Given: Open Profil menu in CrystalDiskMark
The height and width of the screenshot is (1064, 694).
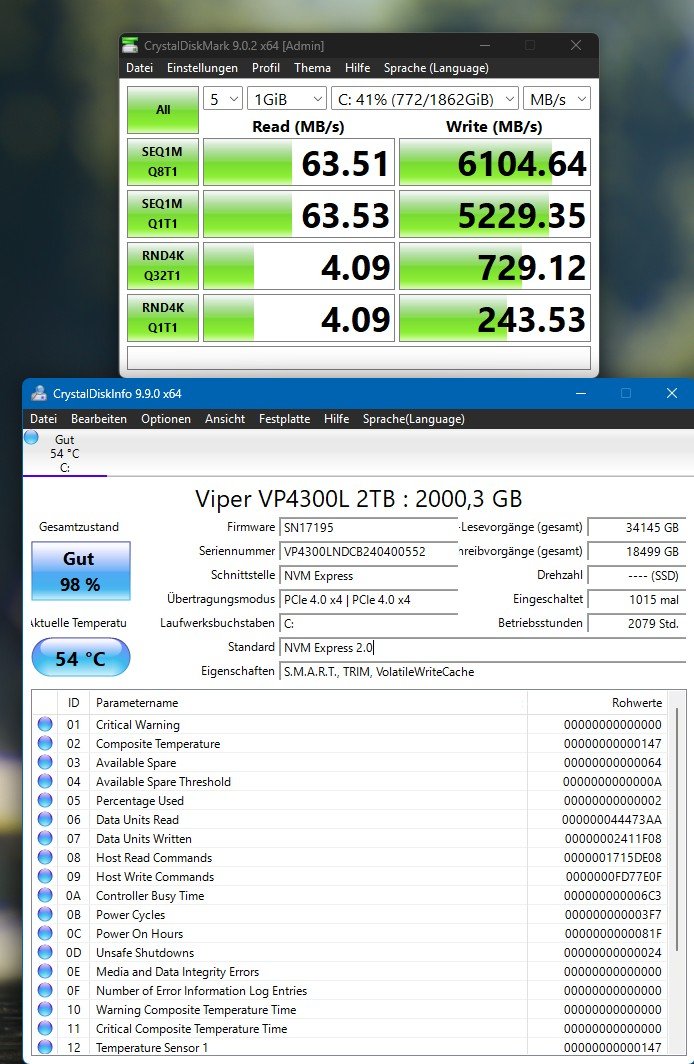Looking at the screenshot, I should (265, 68).
